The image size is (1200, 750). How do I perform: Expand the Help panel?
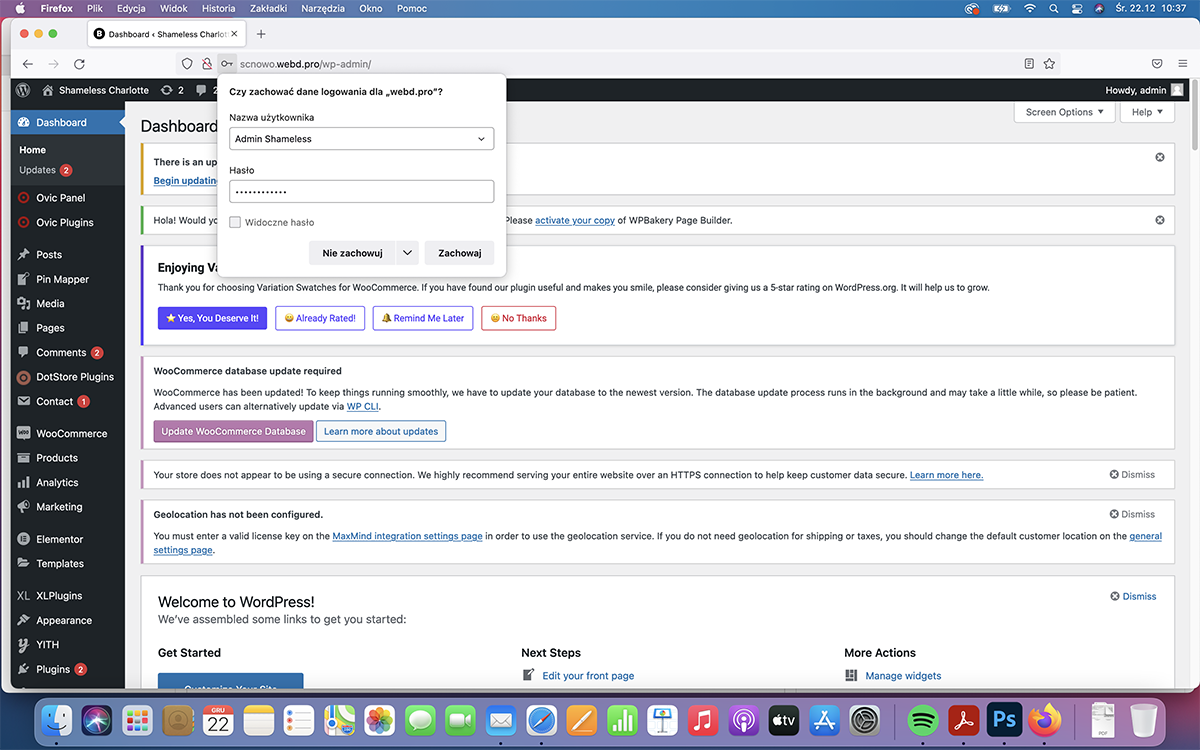point(1147,112)
